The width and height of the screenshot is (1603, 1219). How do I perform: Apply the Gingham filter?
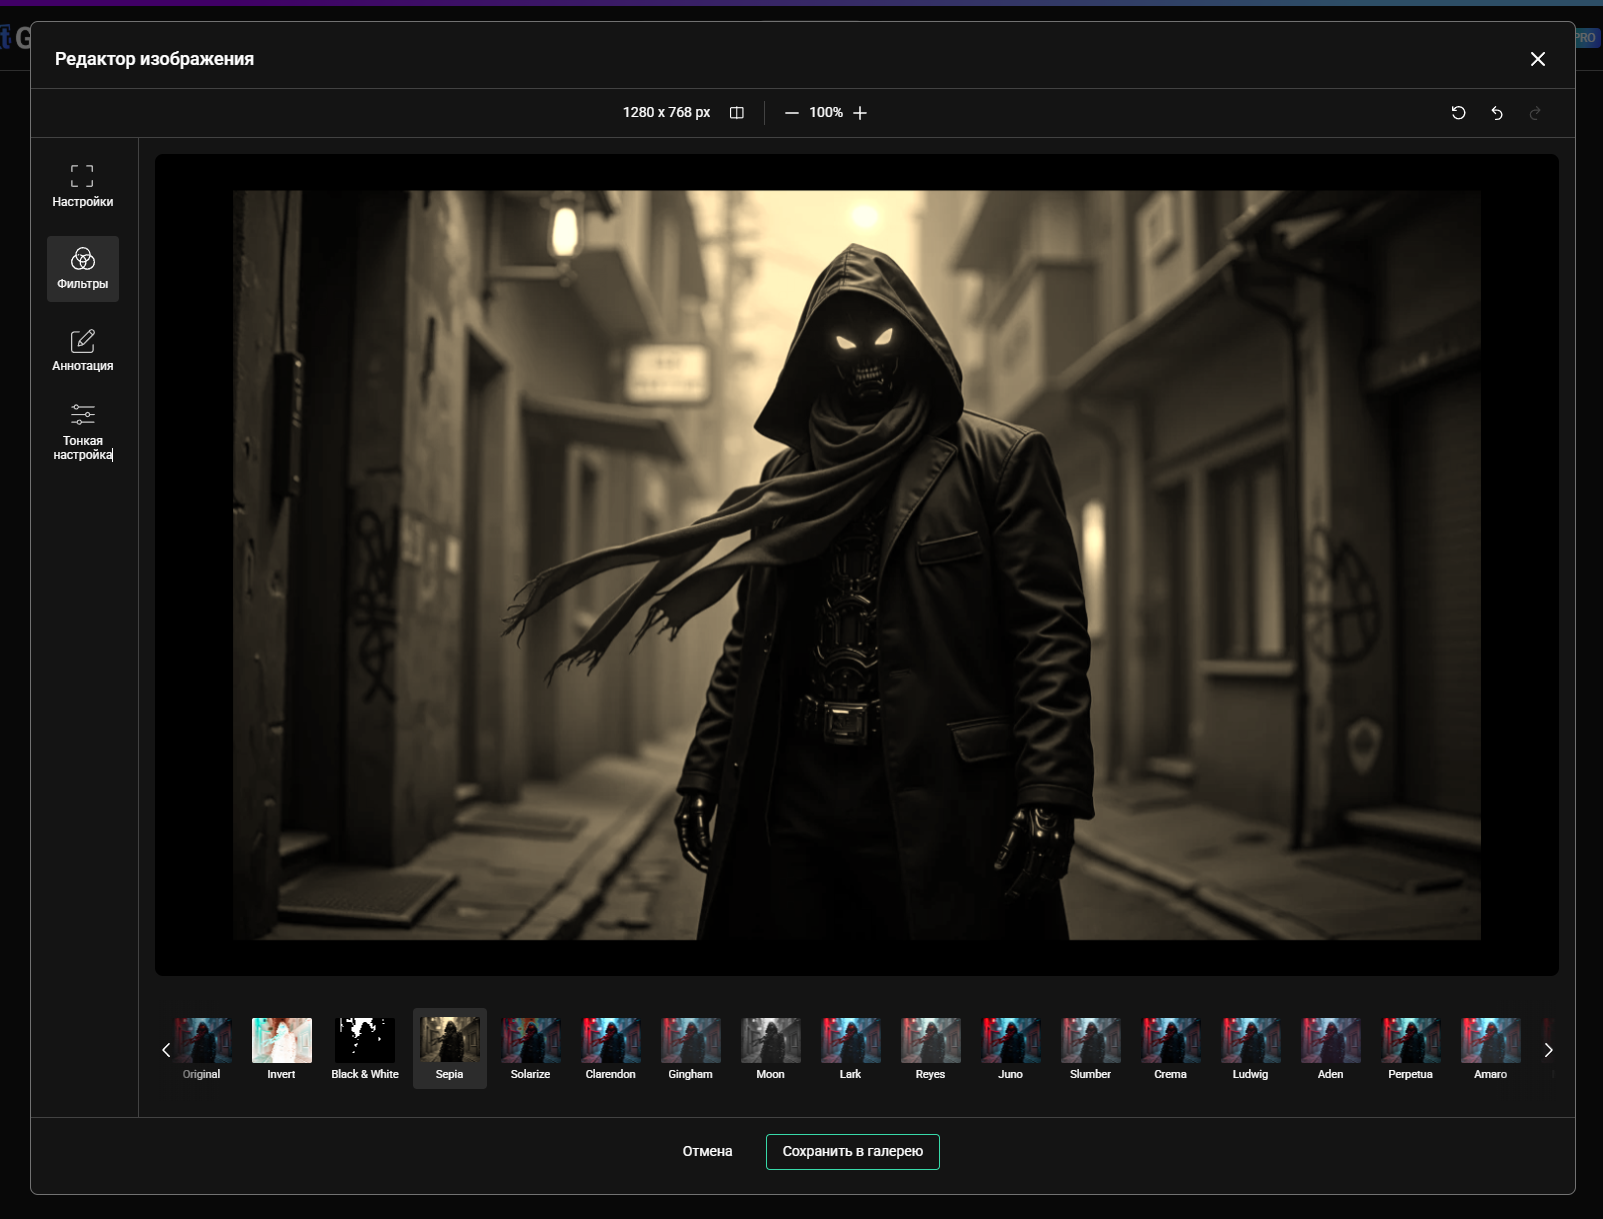pyautogui.click(x=691, y=1048)
